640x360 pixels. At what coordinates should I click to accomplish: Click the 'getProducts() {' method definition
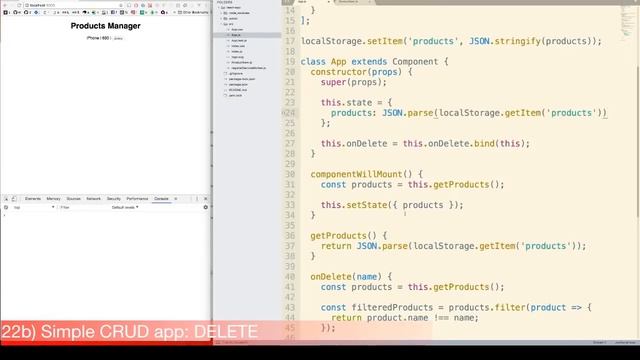point(348,236)
